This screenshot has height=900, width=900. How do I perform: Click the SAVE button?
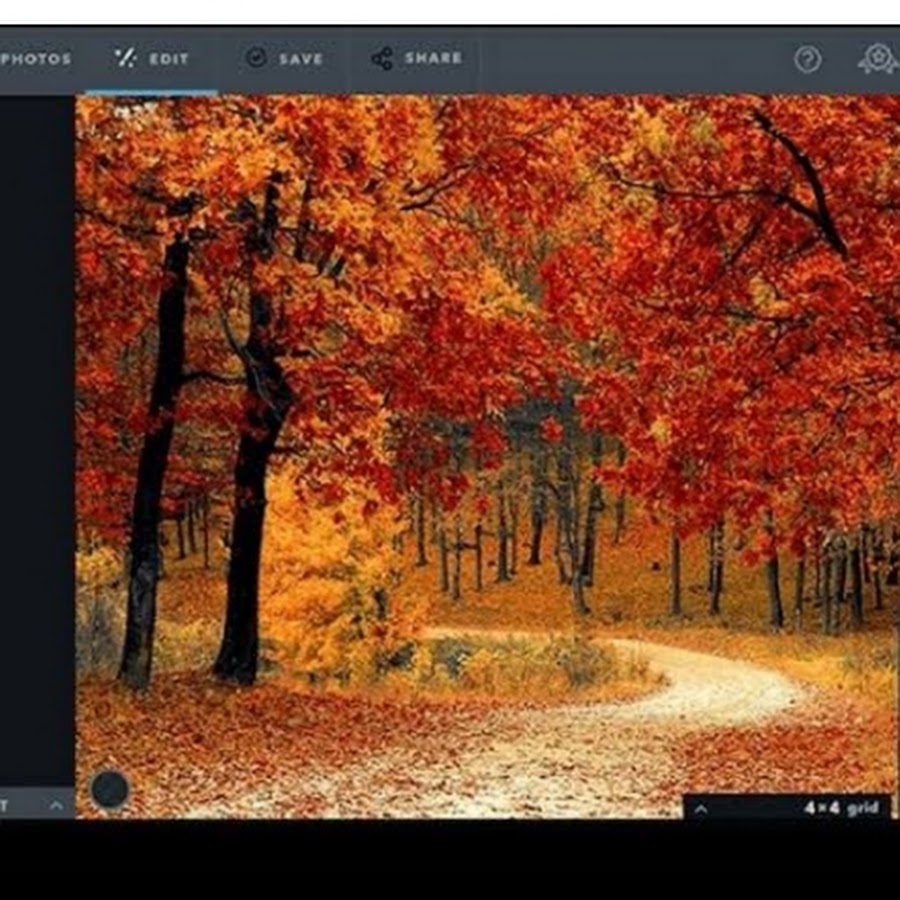coord(284,59)
